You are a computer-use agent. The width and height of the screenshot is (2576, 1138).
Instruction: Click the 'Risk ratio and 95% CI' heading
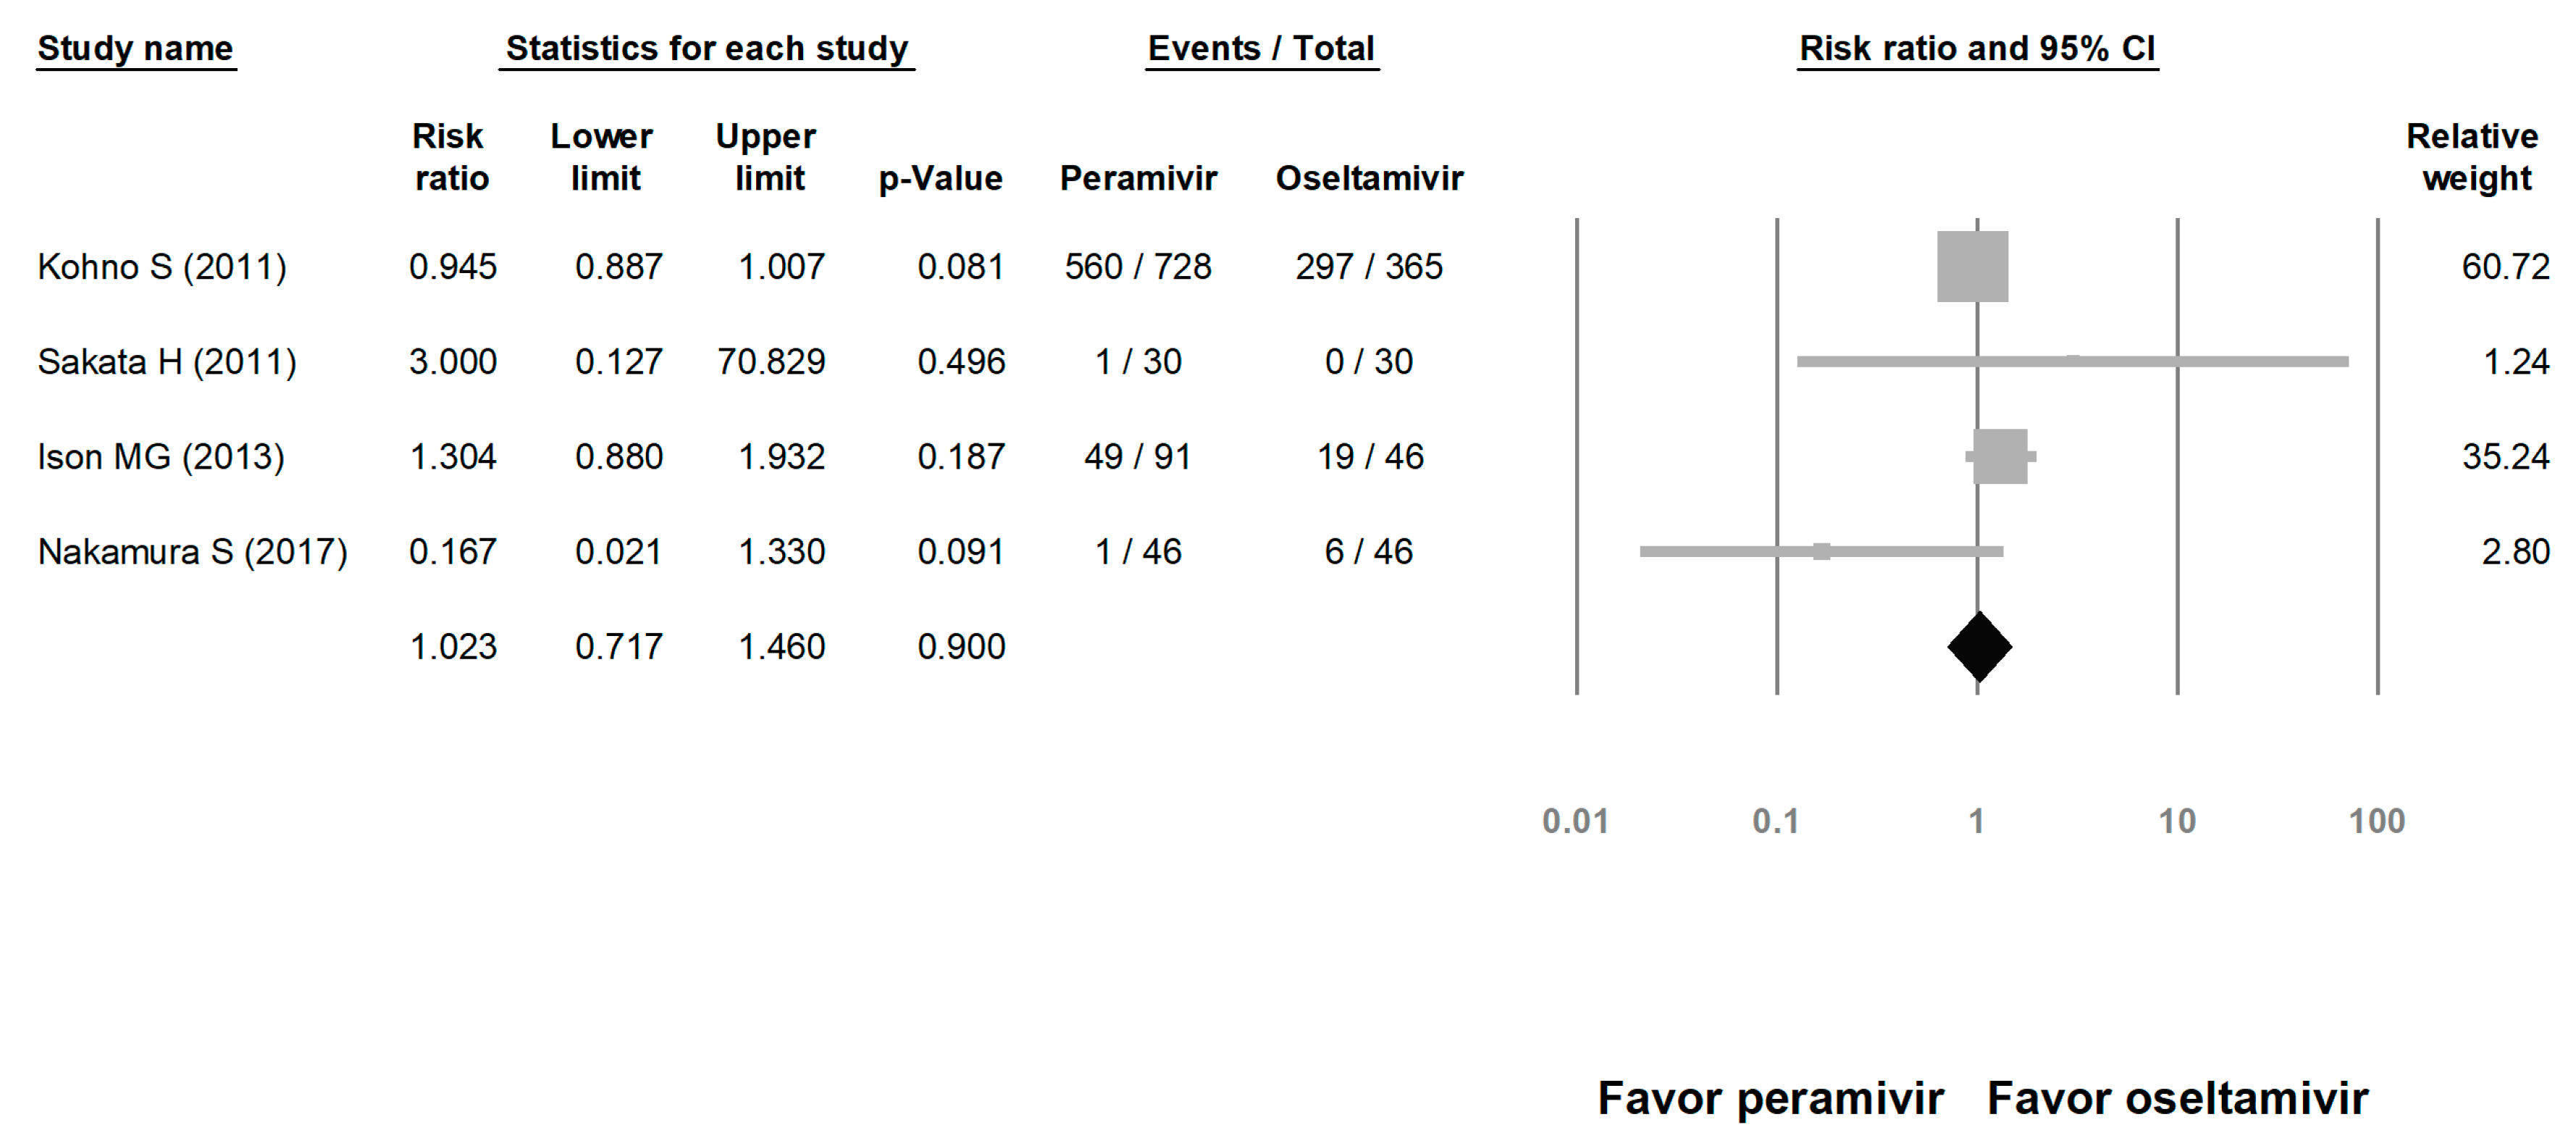(1977, 48)
